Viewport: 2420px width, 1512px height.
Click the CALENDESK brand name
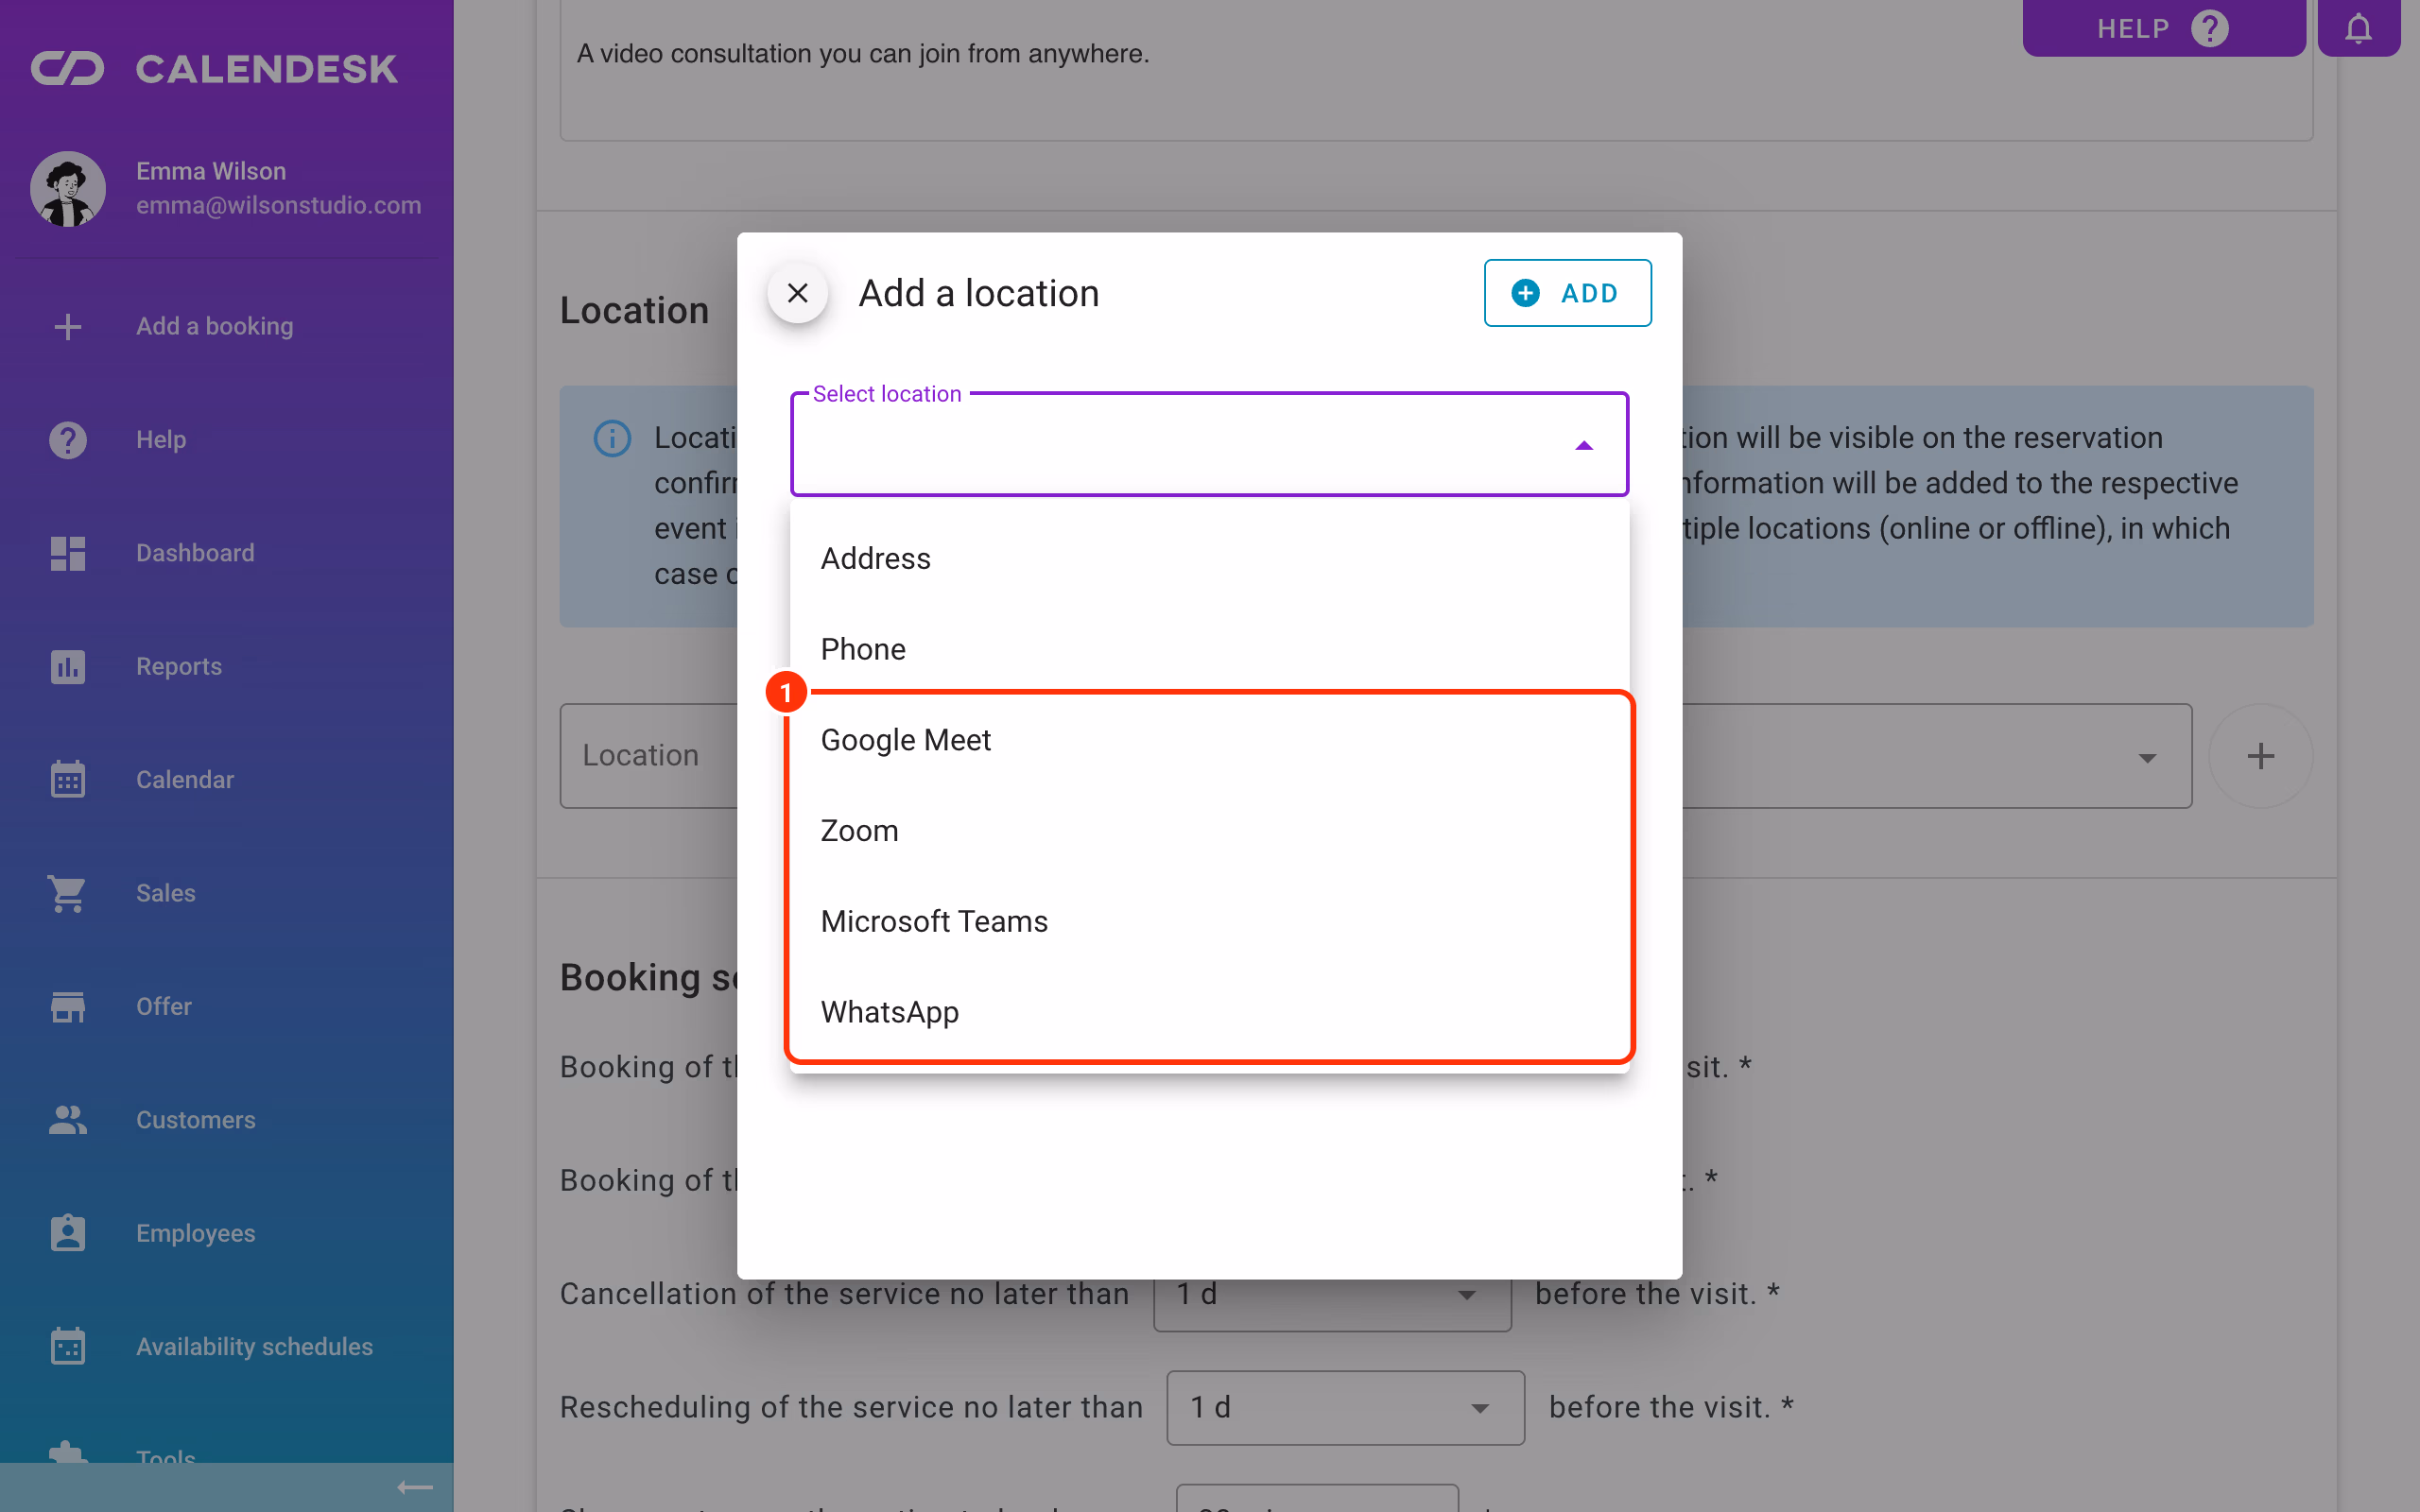pos(267,69)
